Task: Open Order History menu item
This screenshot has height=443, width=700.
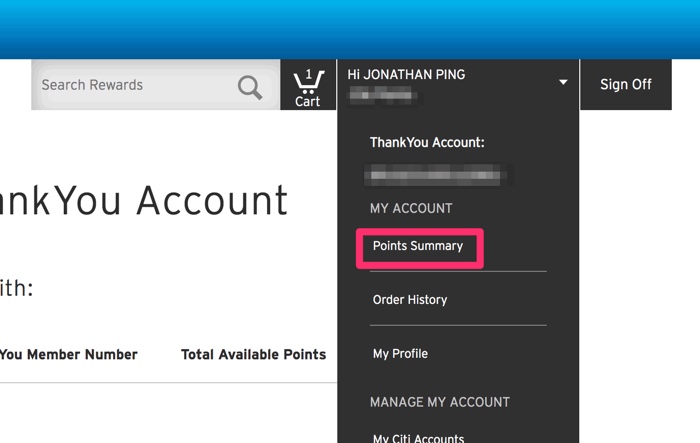Action: click(x=410, y=300)
